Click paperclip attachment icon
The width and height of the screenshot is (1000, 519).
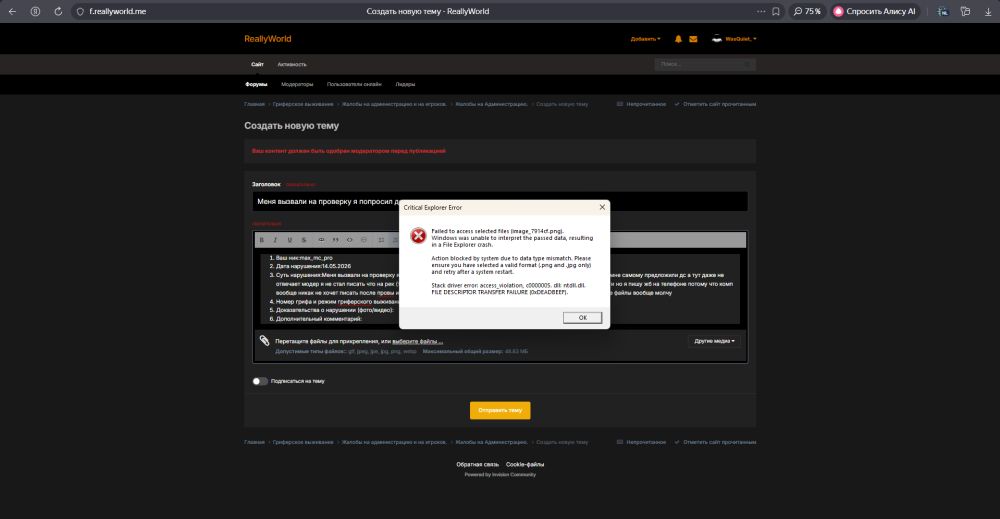coord(265,340)
